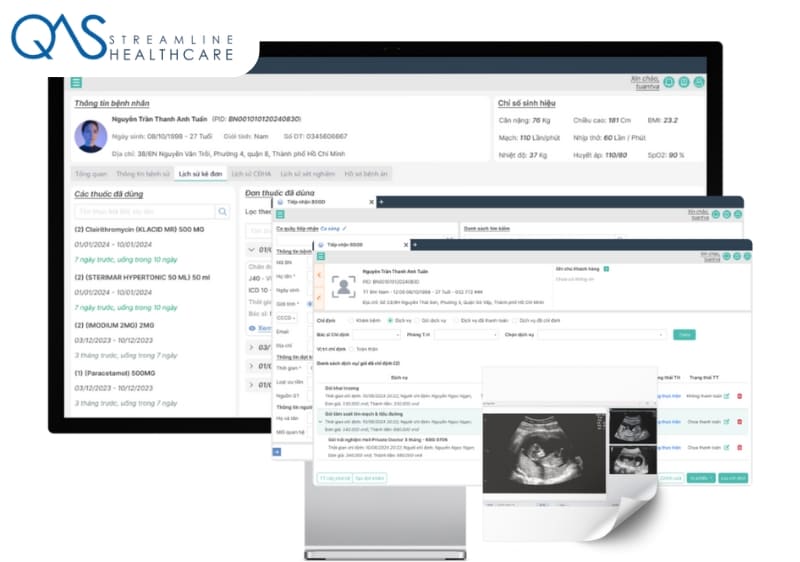Screen dimensions: 800x562
Task: Click the pencil icon next to Ca sáng
Action: point(344,228)
